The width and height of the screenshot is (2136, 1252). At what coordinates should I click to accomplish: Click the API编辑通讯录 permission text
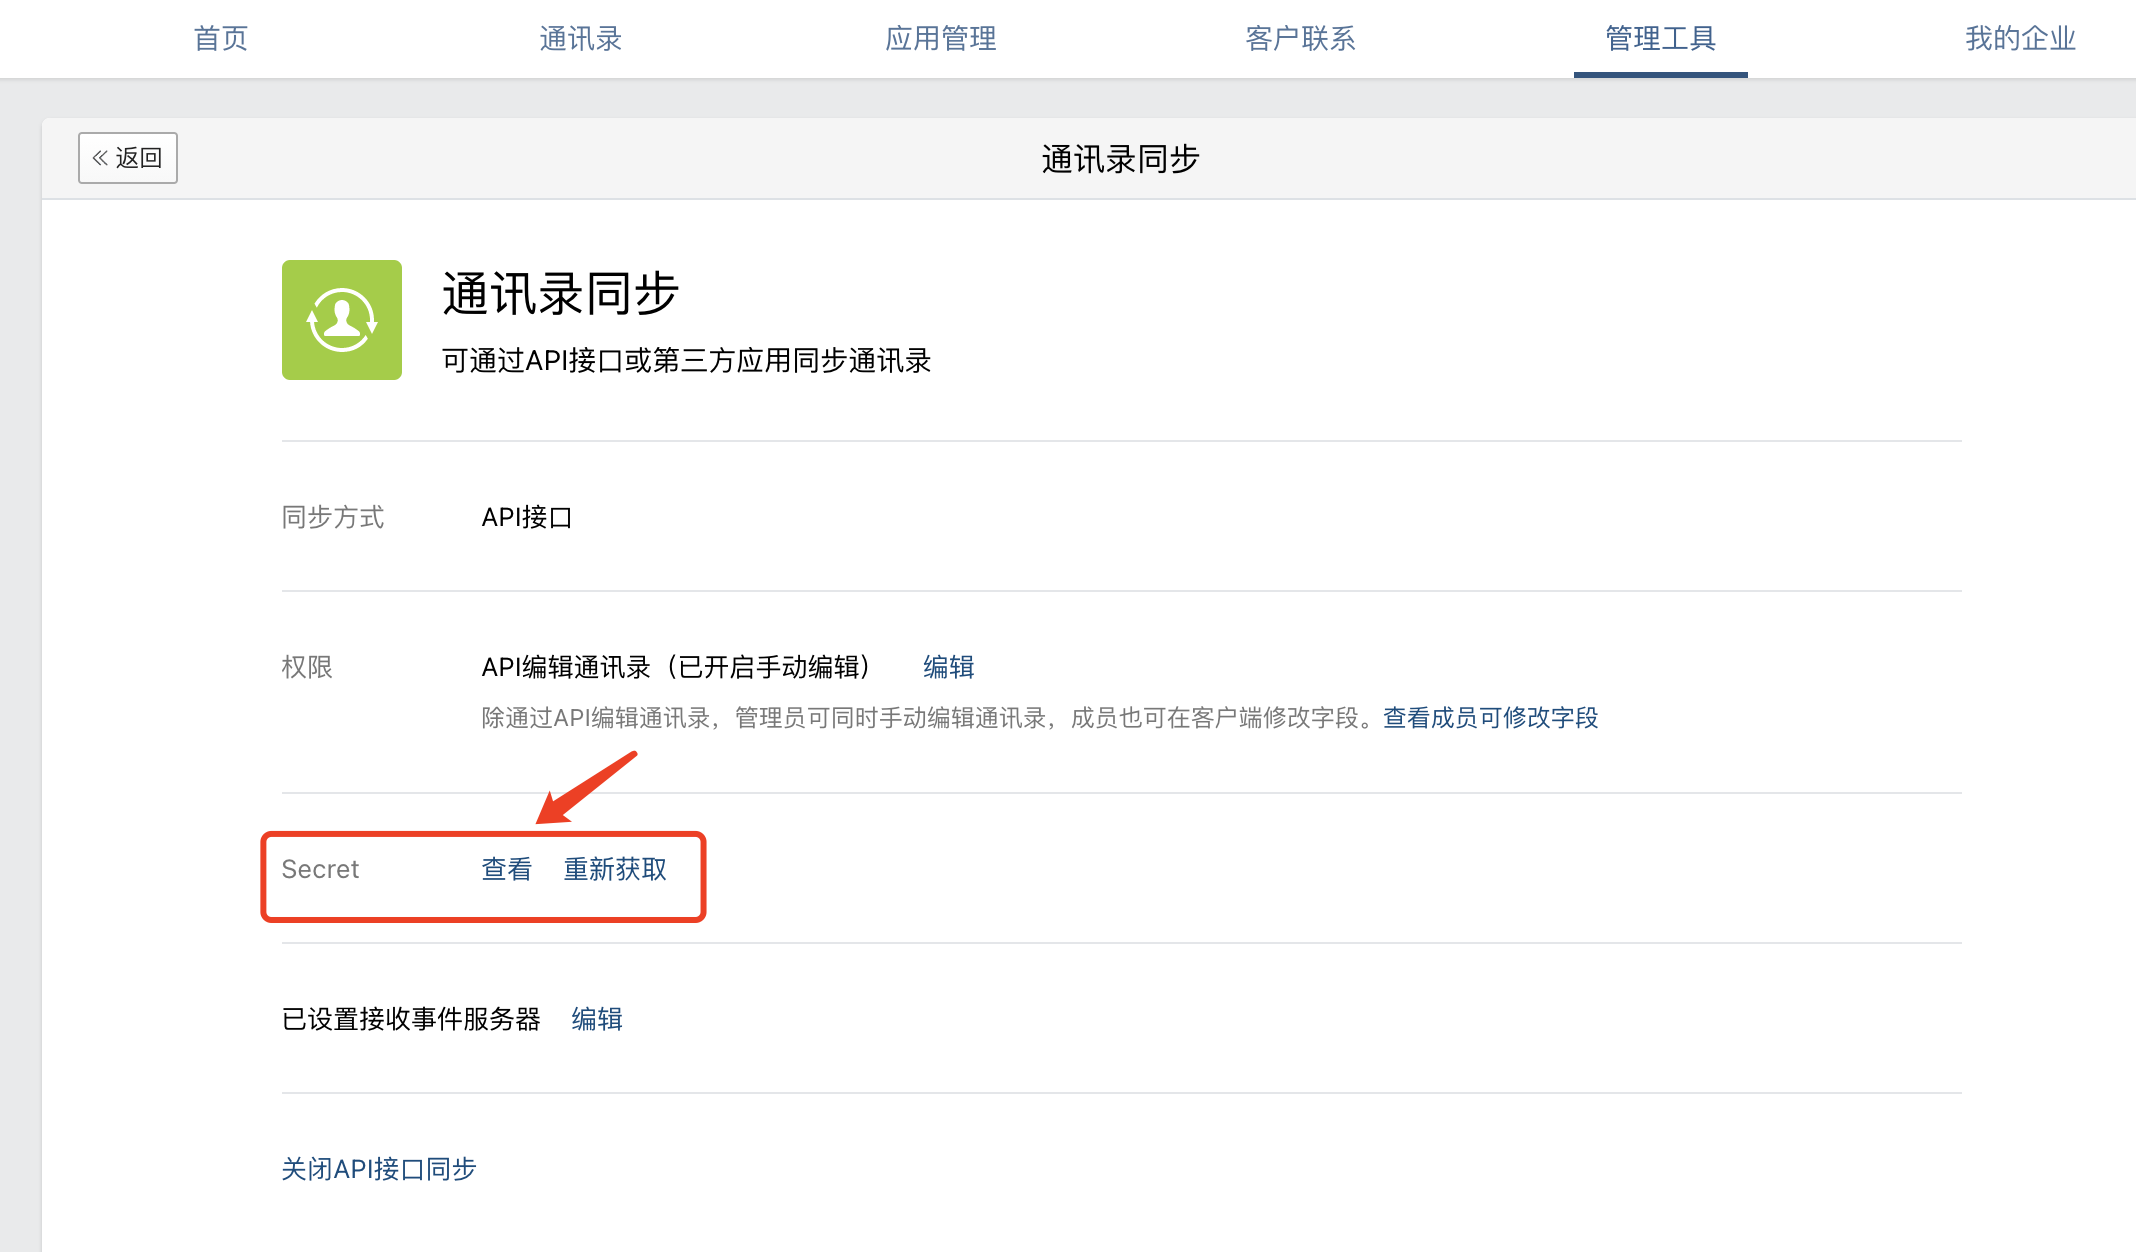tap(676, 667)
